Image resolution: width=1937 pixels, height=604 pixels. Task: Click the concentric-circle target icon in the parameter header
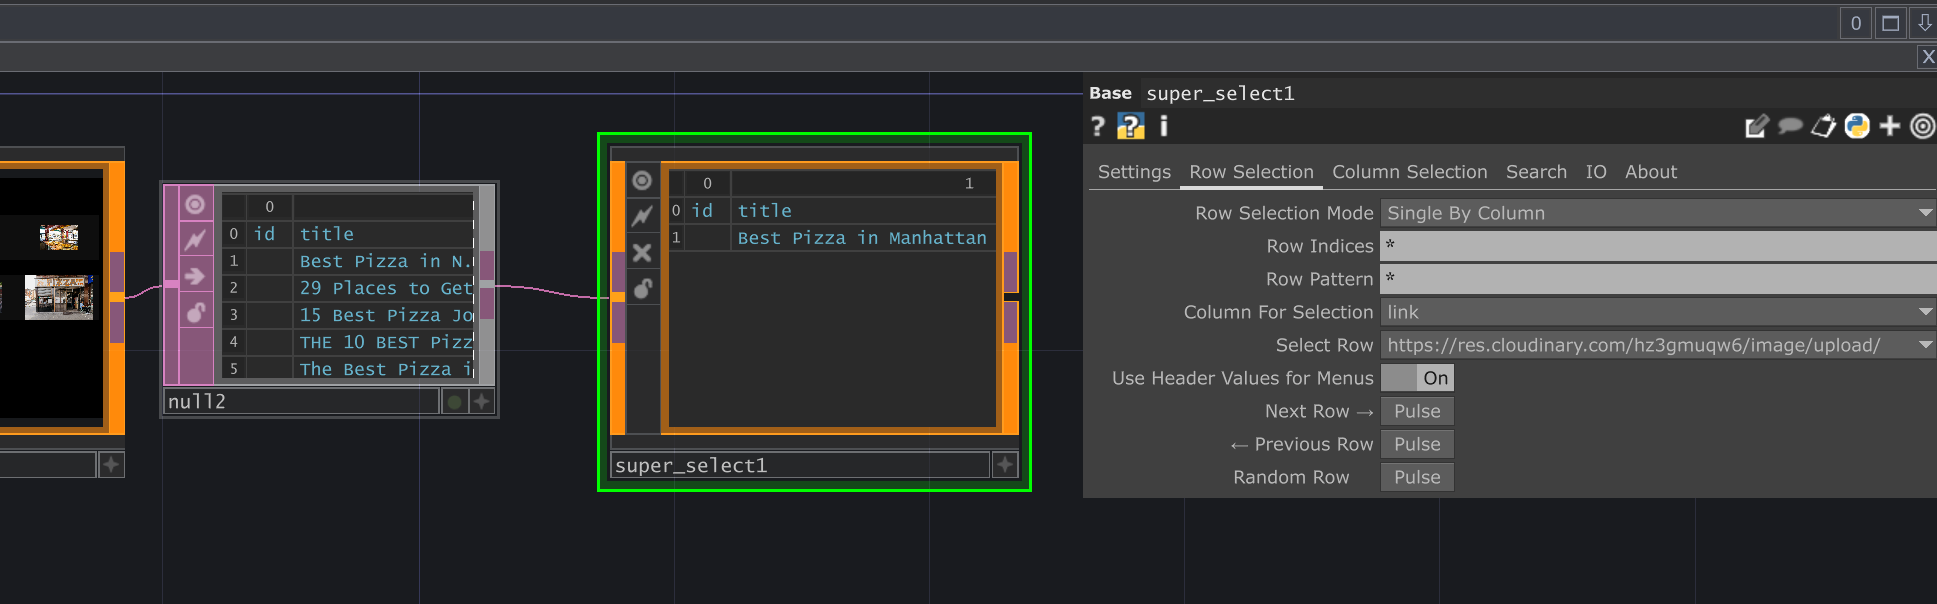click(x=1922, y=126)
